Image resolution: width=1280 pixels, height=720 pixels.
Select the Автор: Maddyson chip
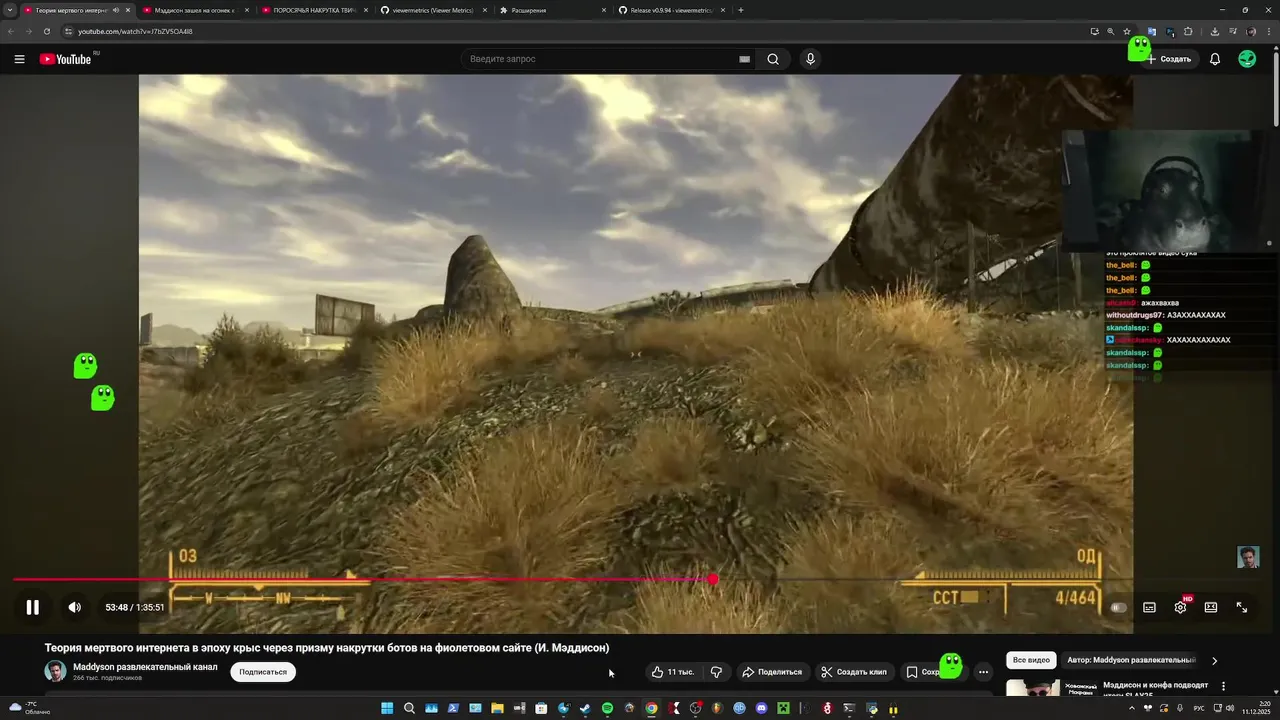(x=1130, y=660)
